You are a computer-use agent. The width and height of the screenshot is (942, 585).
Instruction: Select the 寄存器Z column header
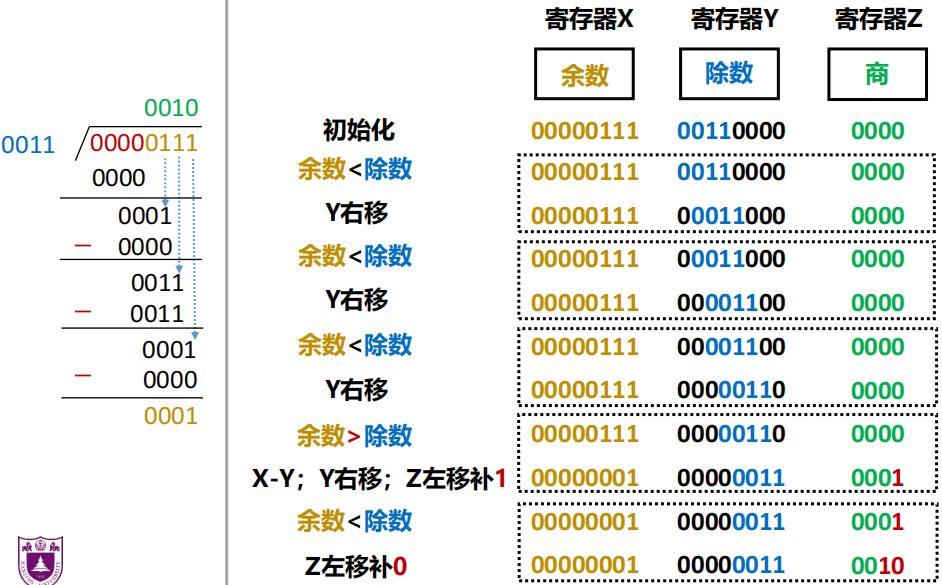click(x=878, y=20)
